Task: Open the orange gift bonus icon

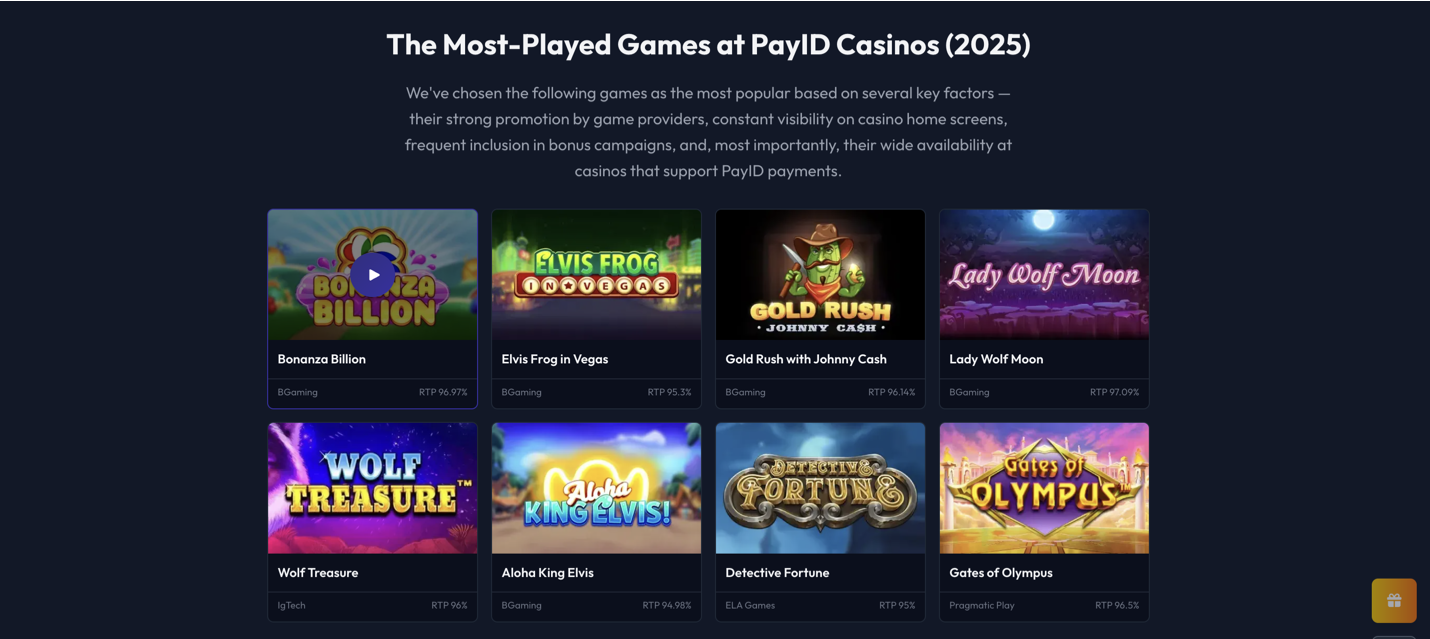Action: tap(1393, 600)
